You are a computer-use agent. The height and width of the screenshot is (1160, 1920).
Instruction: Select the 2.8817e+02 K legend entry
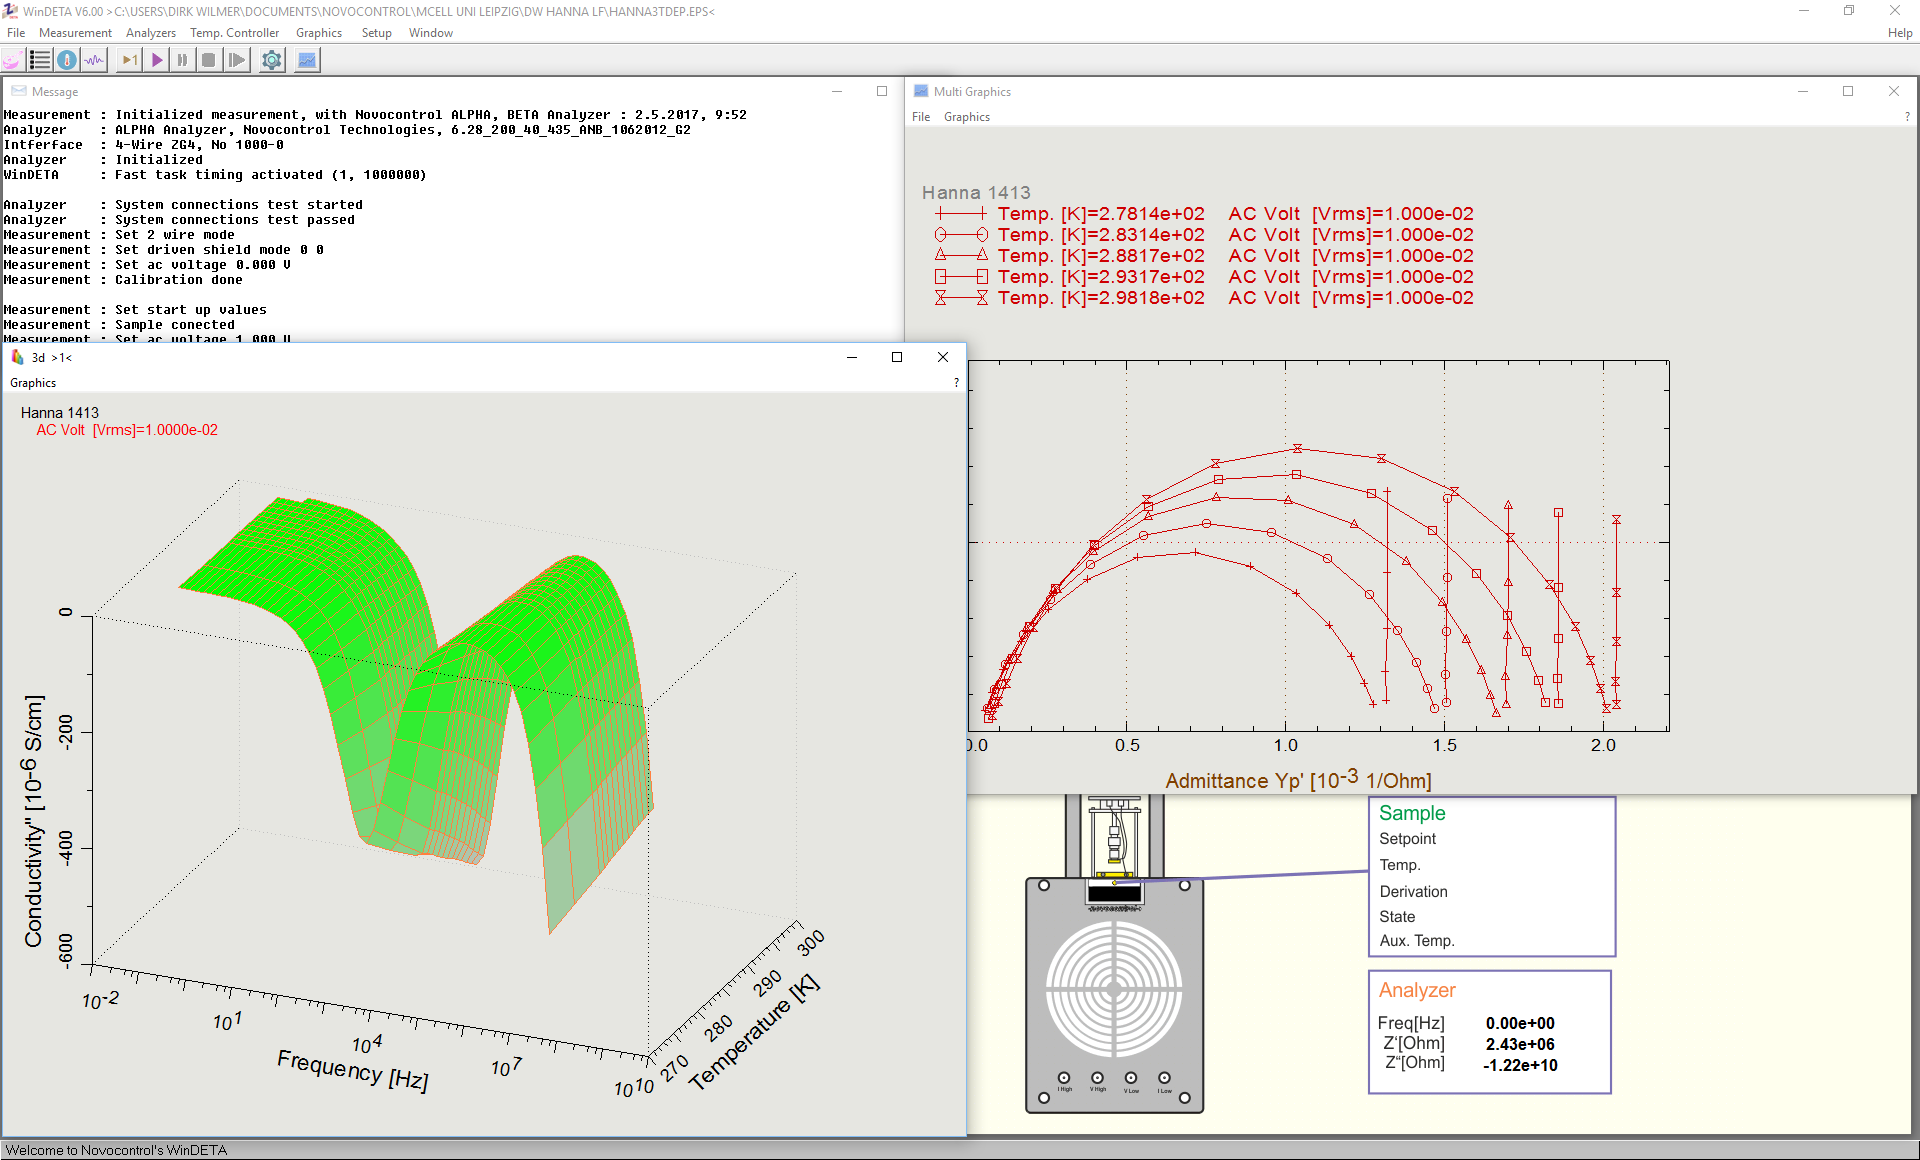[x=1204, y=256]
